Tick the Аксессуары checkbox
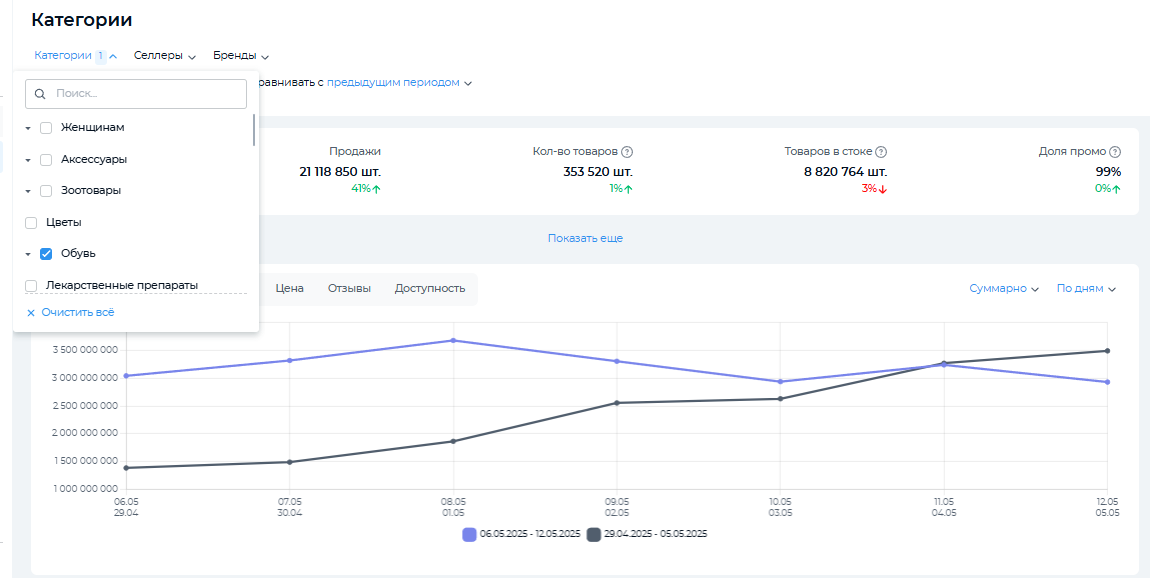This screenshot has height=578, width=1150. click(46, 160)
